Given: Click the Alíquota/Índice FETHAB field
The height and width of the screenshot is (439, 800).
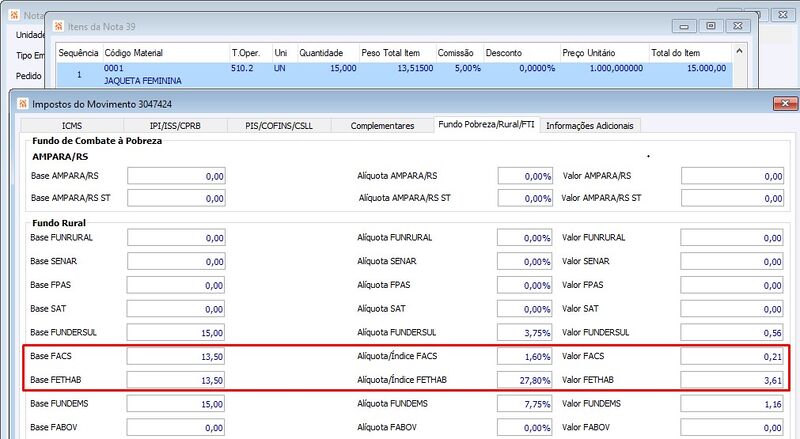Looking at the screenshot, I should (524, 380).
